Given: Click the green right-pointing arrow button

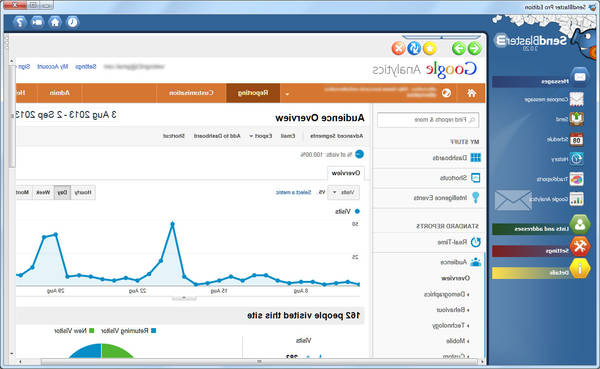Looking at the screenshot, I should click(474, 49).
